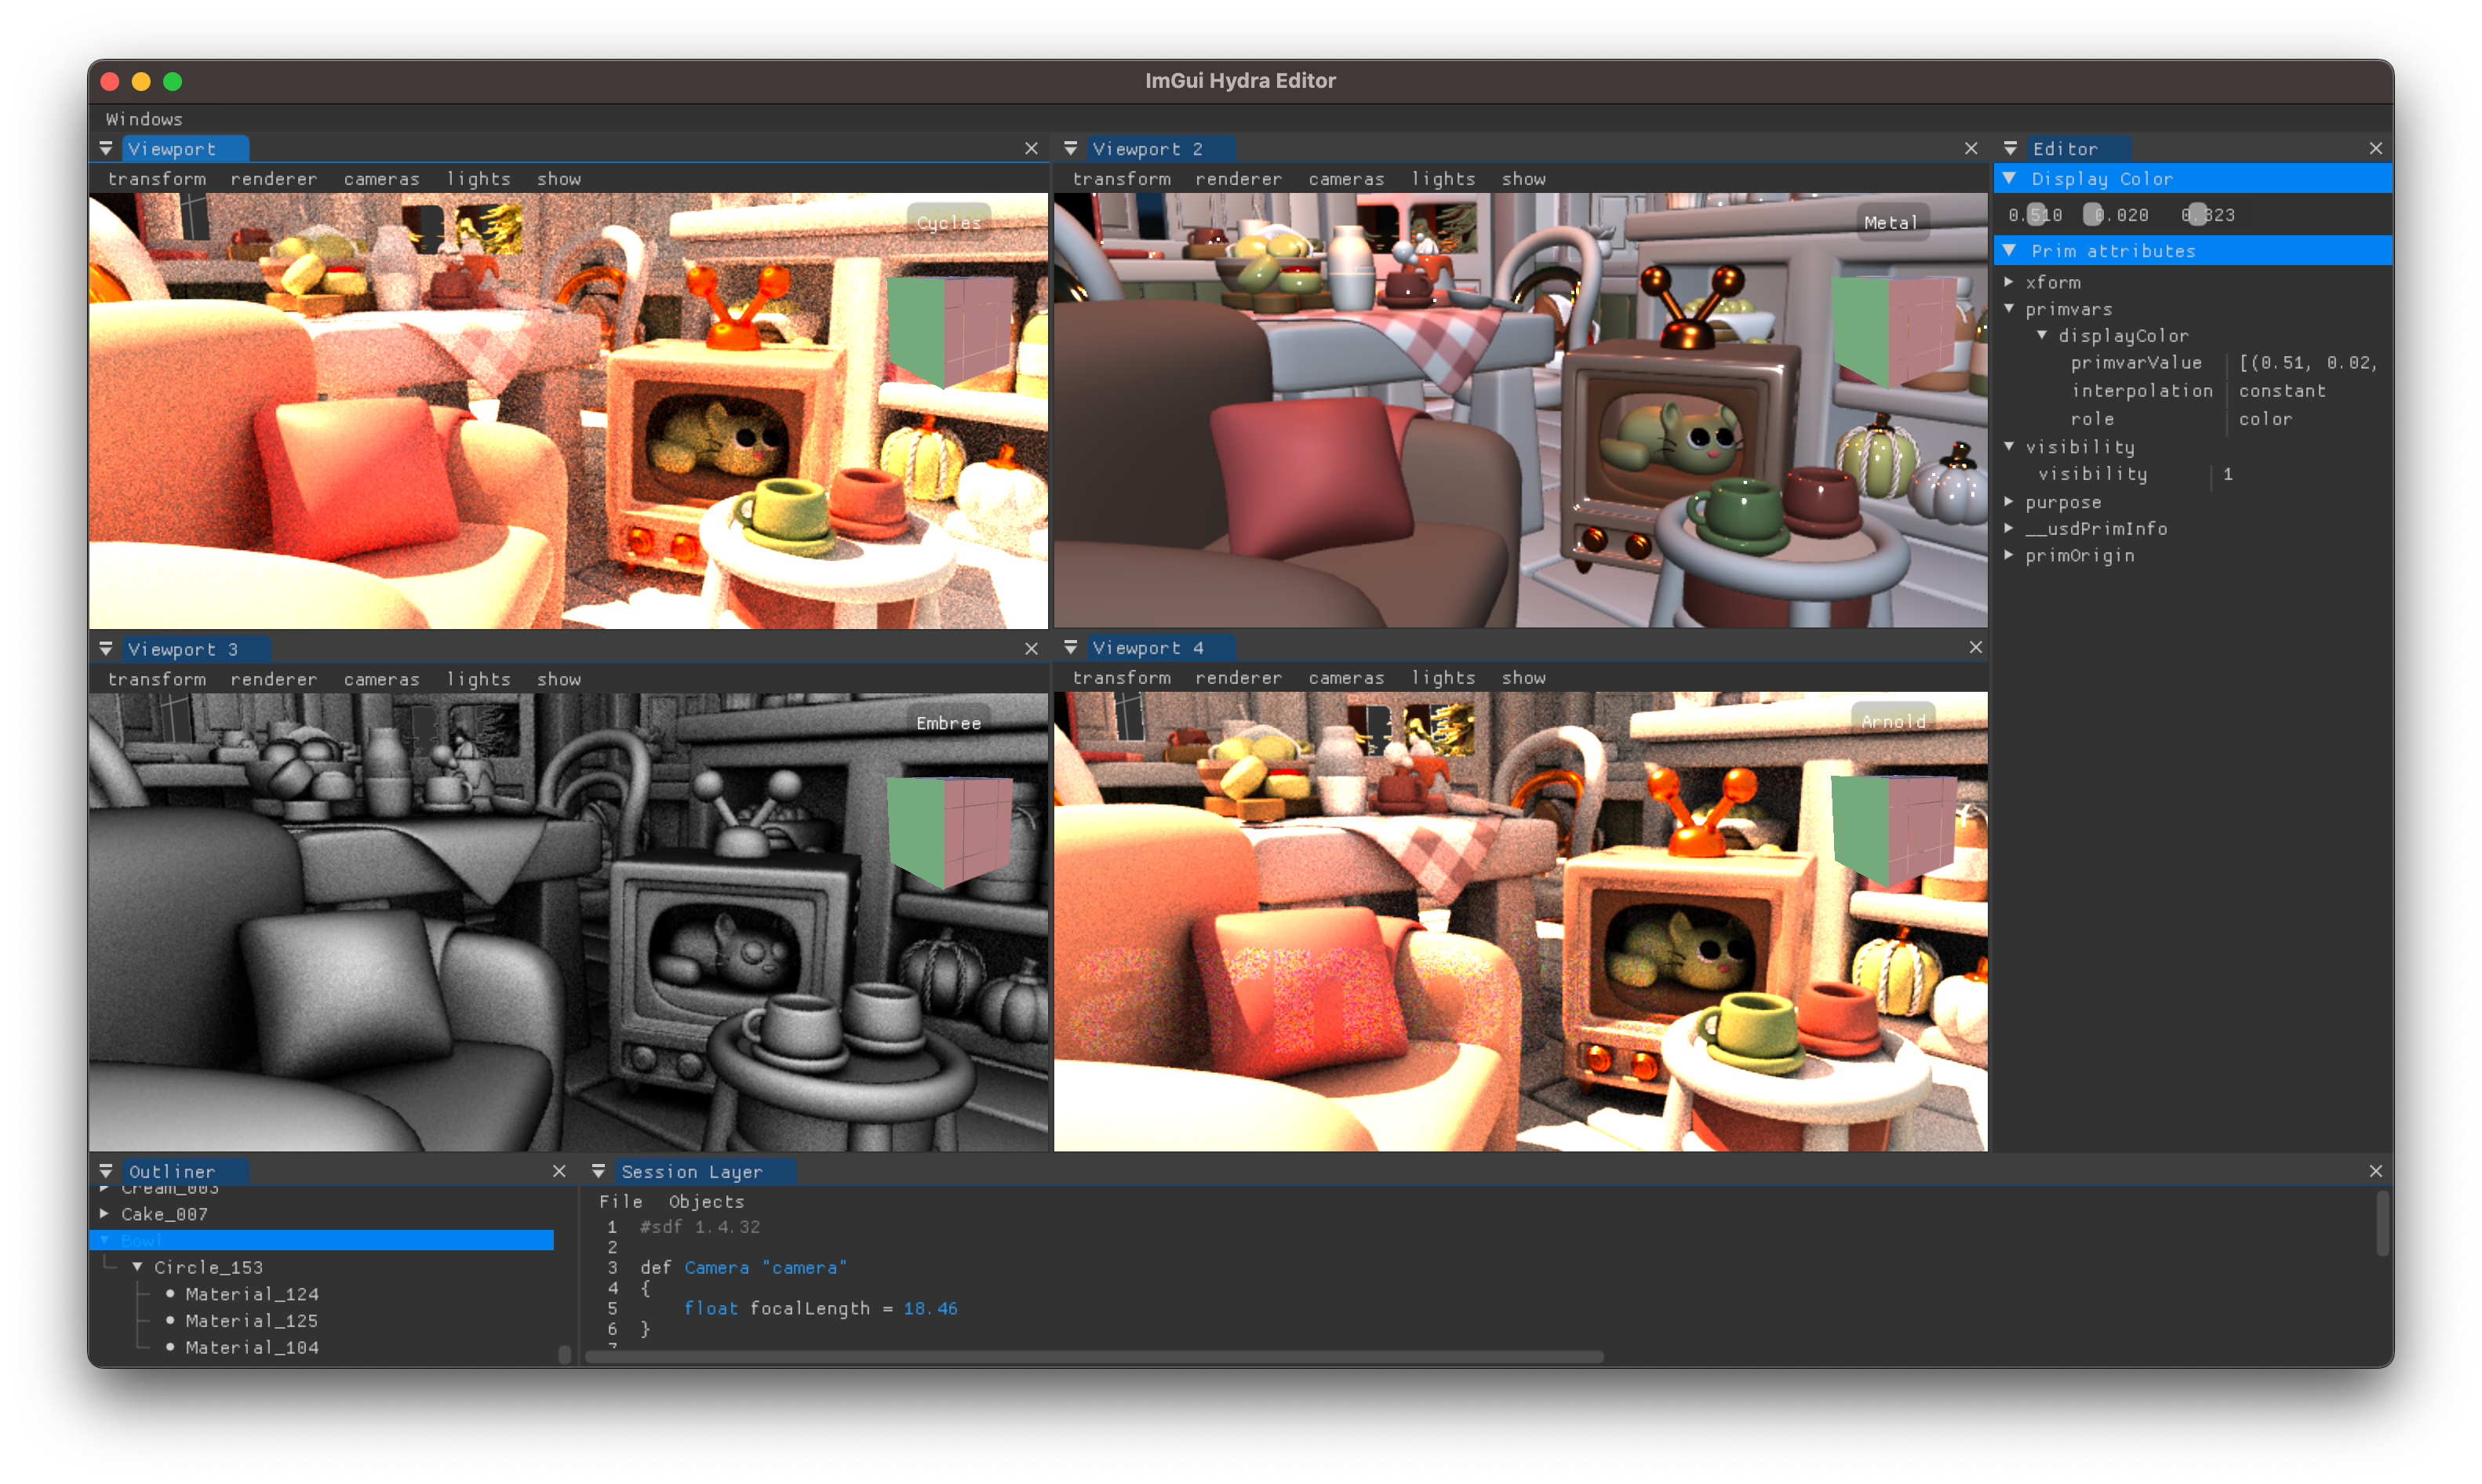2482x1484 pixels.
Task: Click the Session Layer horizontal scrollbar
Action: pos(1094,1357)
